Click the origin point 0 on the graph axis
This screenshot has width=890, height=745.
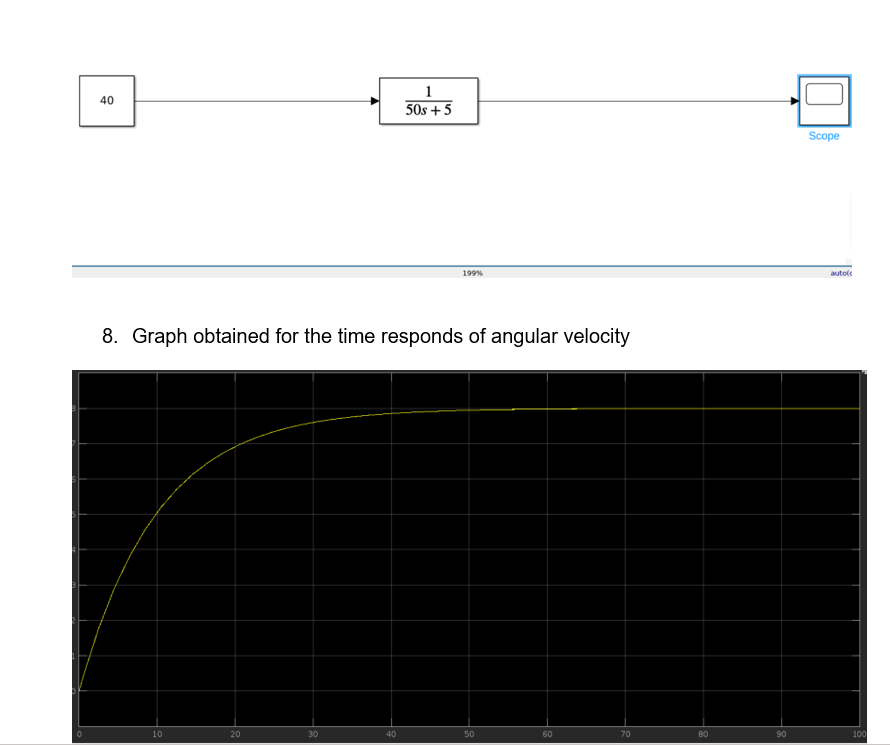79,733
